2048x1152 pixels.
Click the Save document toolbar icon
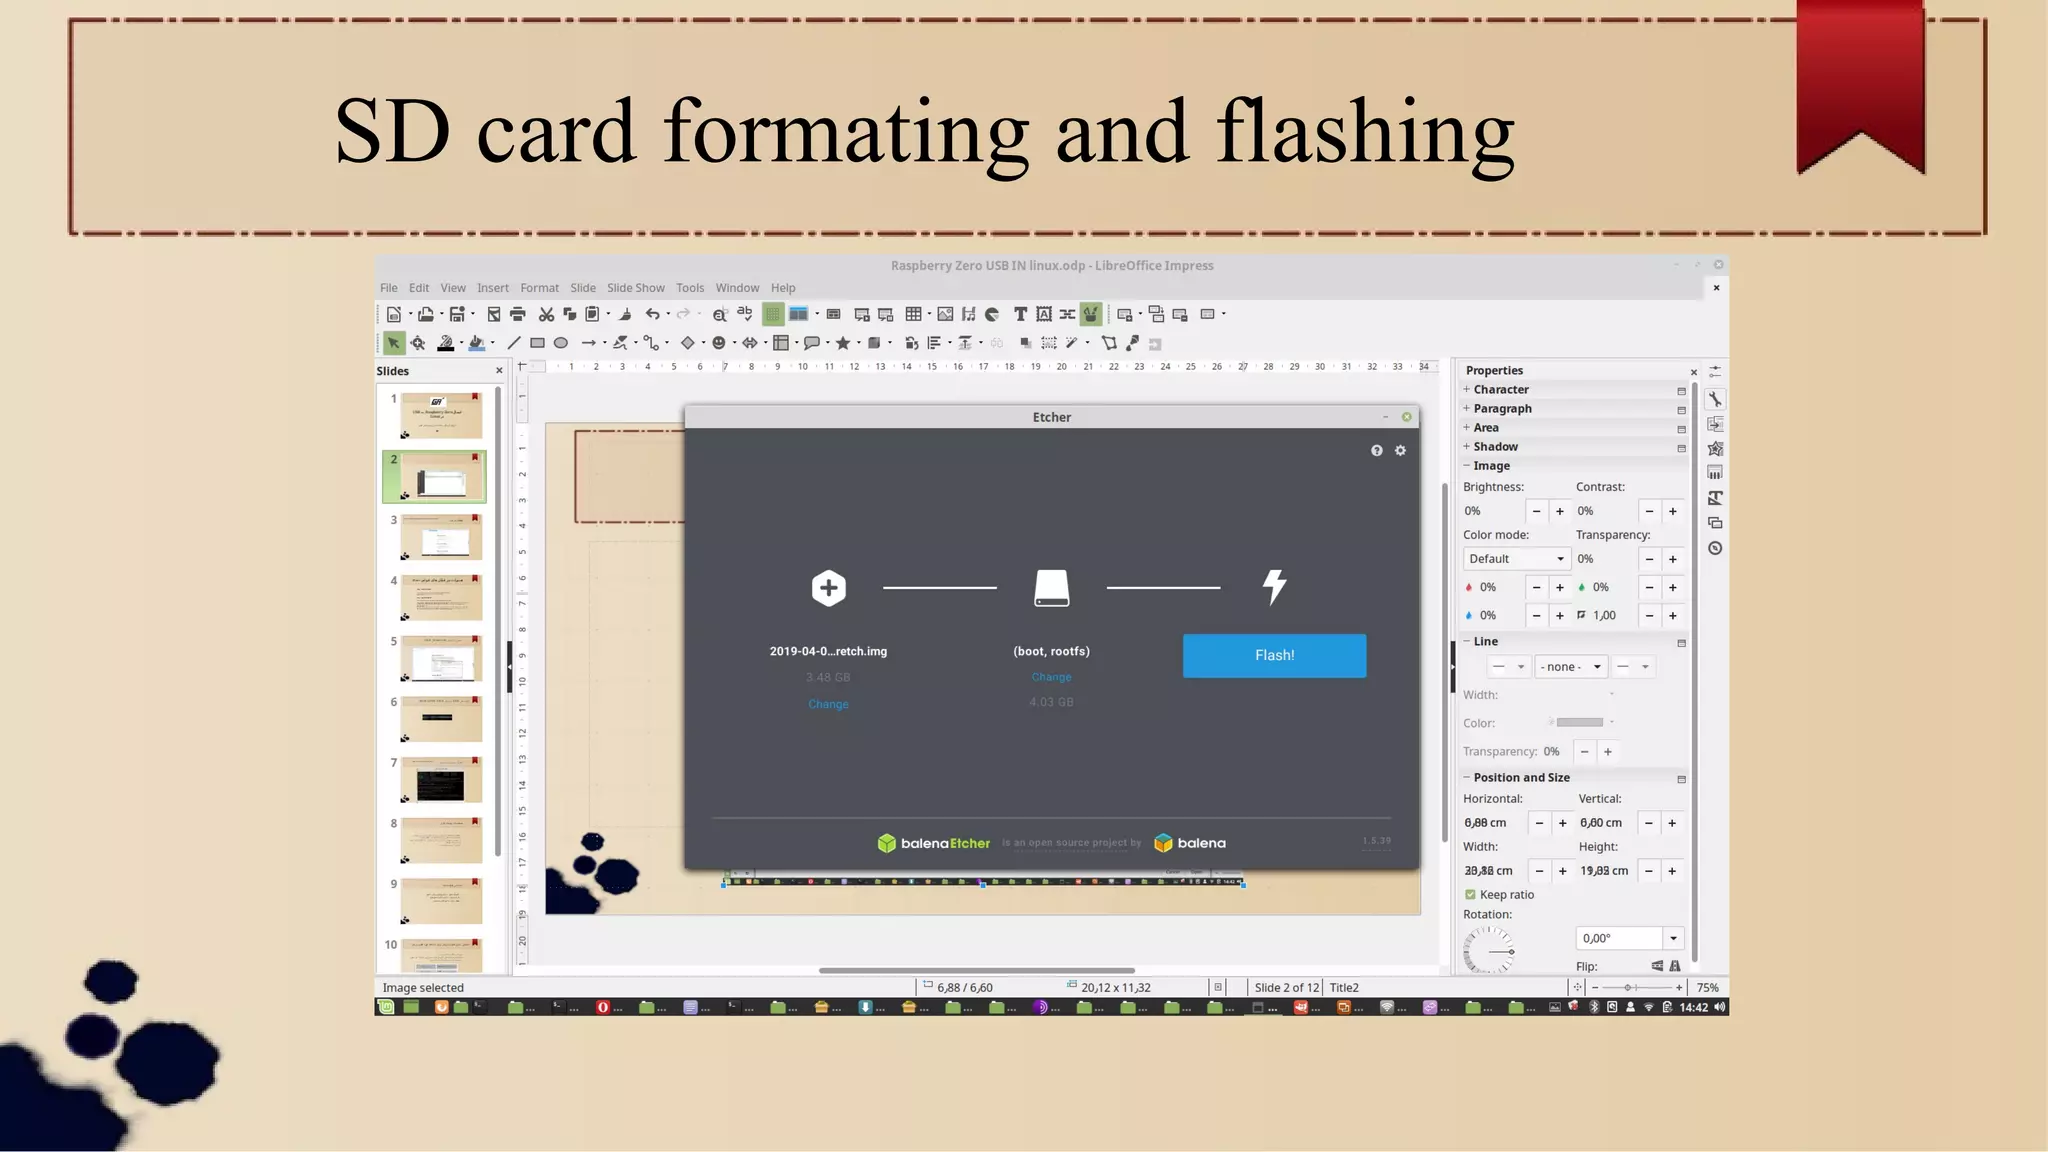point(457,314)
